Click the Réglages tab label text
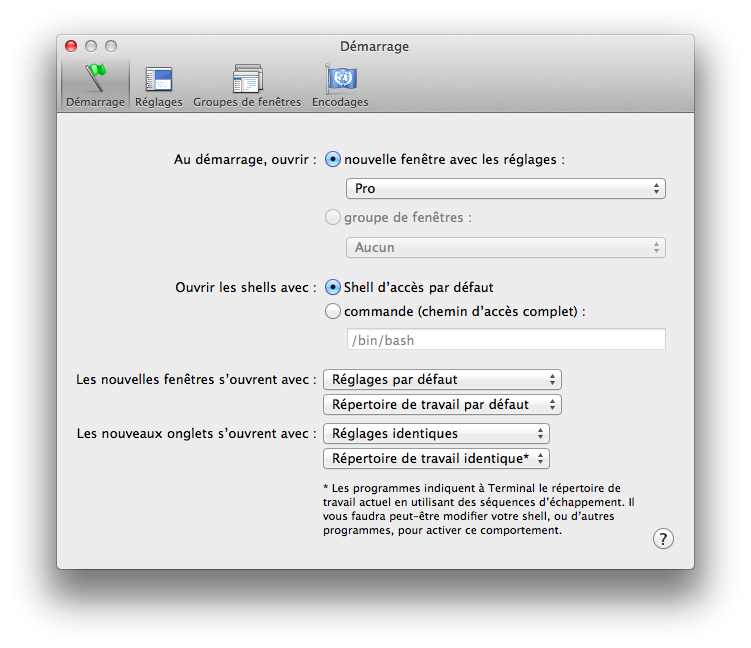This screenshot has height=648, width=751. [x=159, y=102]
